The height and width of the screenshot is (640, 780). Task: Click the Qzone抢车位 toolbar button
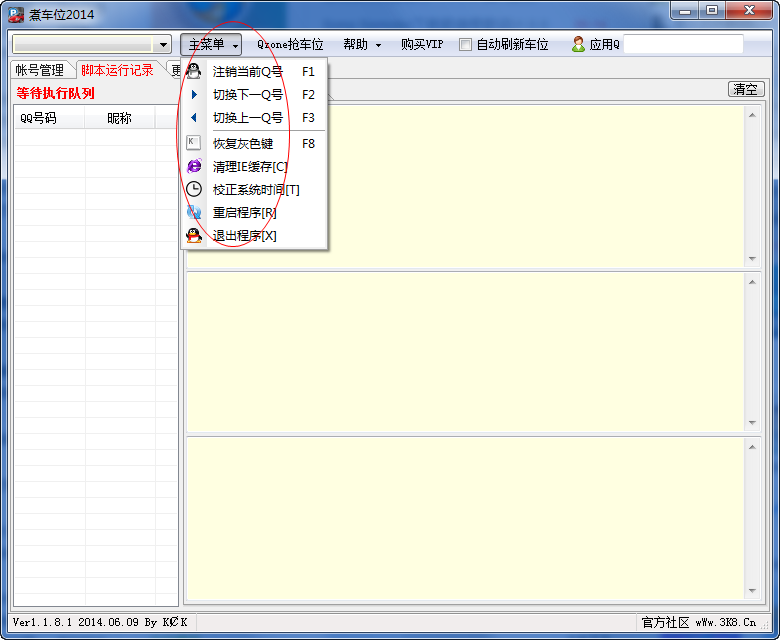pos(290,44)
